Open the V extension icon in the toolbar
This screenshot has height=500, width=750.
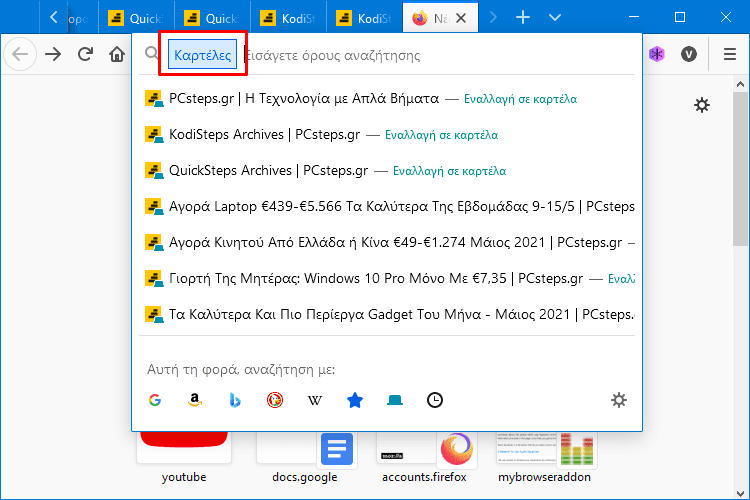689,54
